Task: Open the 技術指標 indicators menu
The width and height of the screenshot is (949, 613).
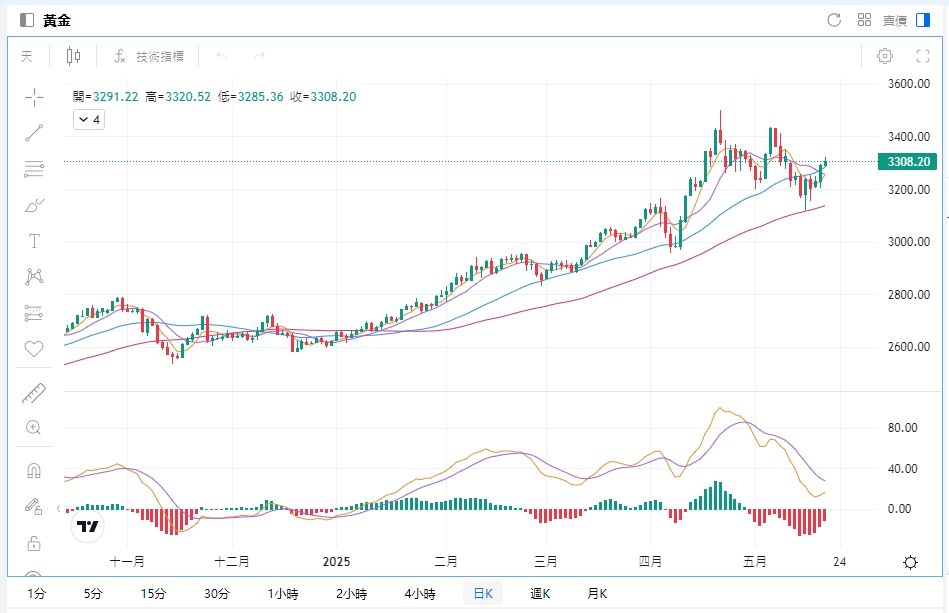Action: click(x=148, y=57)
